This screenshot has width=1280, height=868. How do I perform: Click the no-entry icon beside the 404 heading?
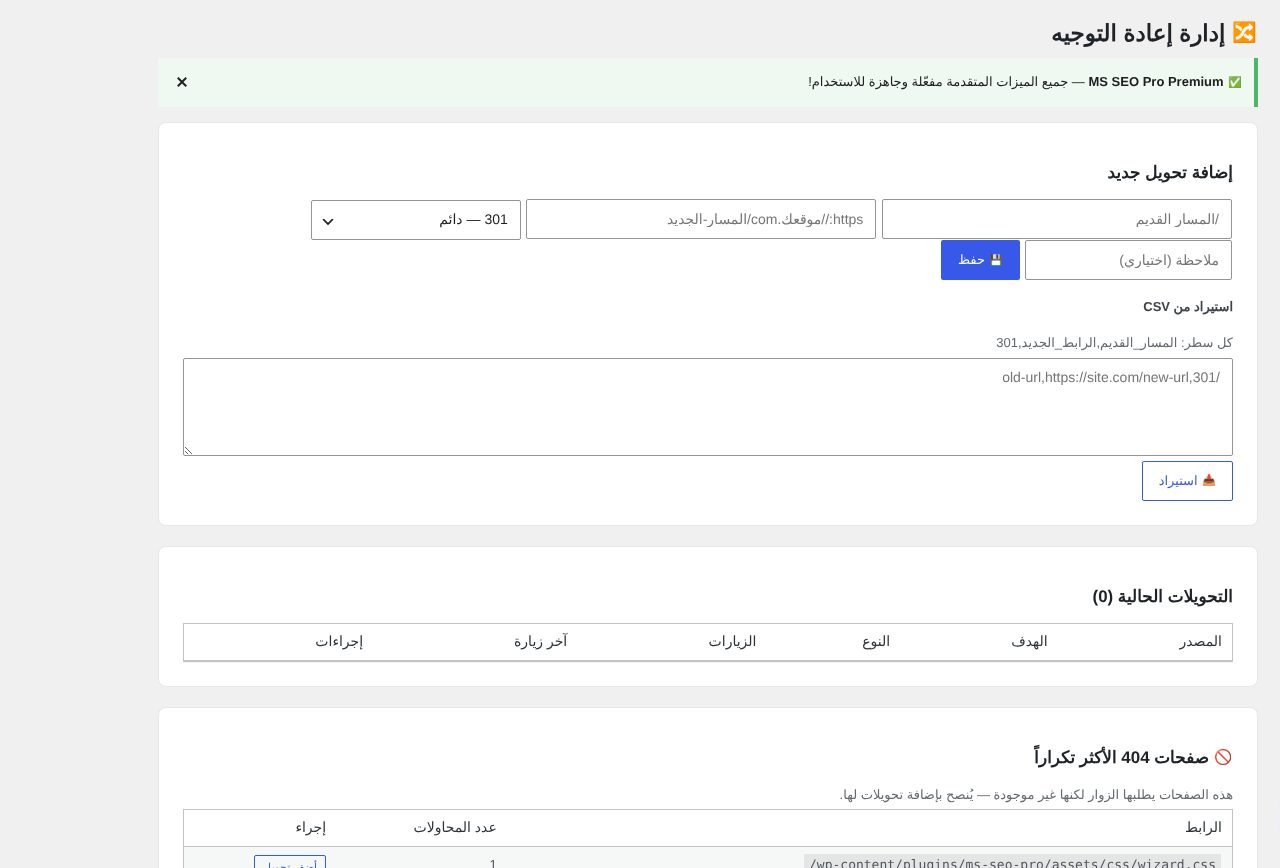click(1223, 758)
